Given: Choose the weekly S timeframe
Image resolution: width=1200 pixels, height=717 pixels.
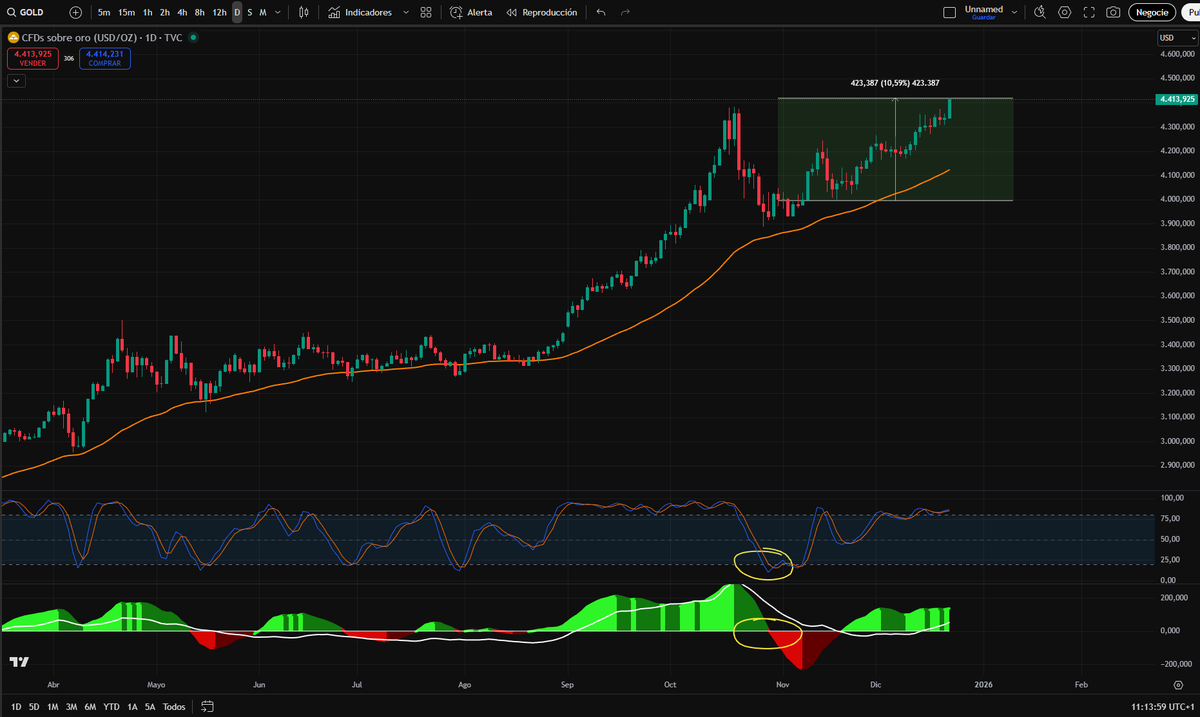Looking at the screenshot, I should tap(250, 12).
